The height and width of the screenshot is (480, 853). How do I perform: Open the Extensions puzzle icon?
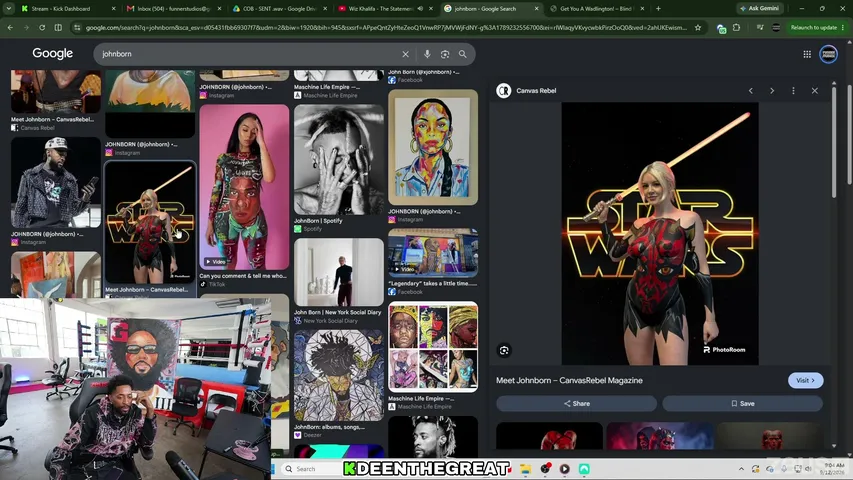tap(737, 27)
